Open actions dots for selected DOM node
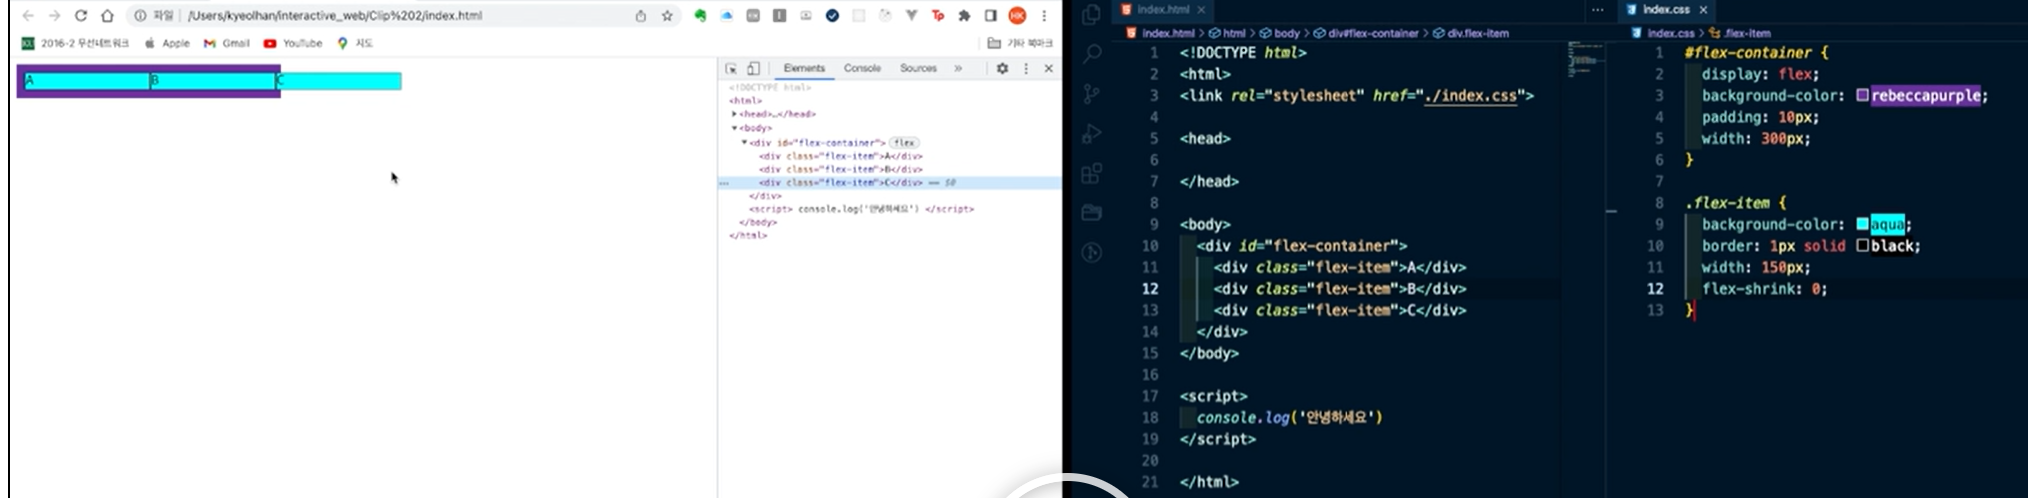 pyautogui.click(x=724, y=183)
